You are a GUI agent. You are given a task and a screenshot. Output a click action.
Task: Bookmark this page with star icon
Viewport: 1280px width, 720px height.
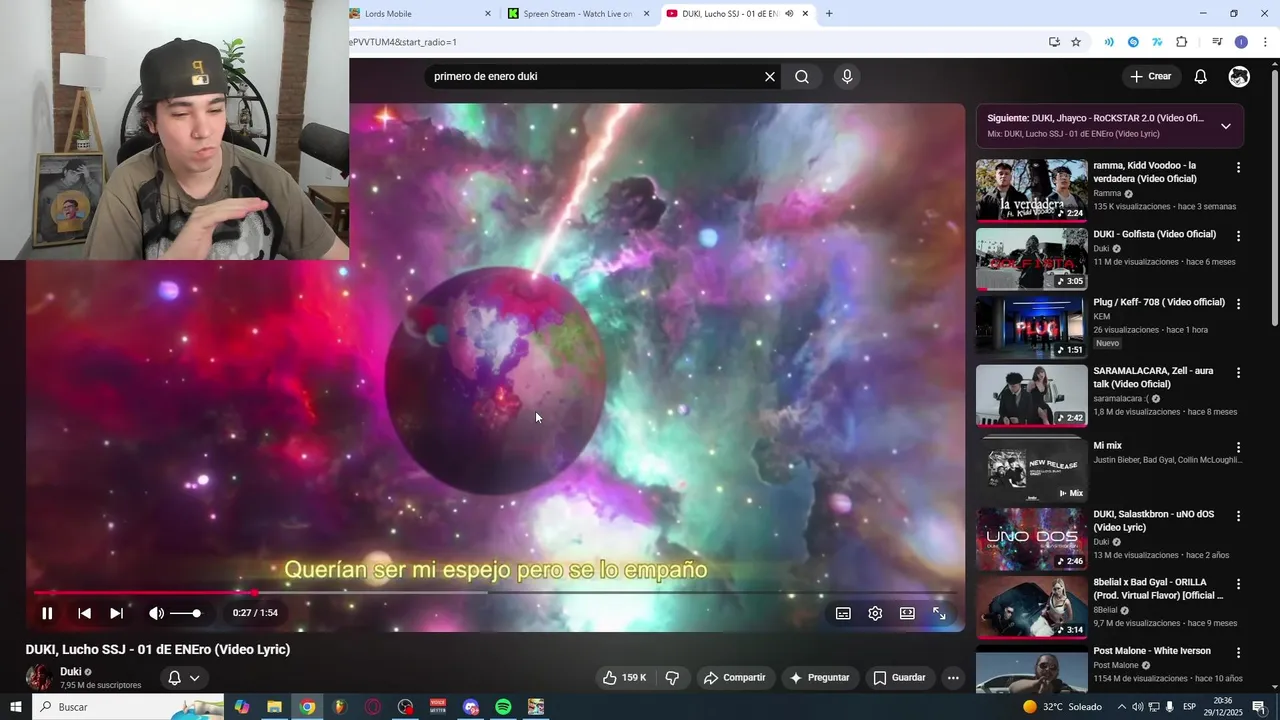1076,42
